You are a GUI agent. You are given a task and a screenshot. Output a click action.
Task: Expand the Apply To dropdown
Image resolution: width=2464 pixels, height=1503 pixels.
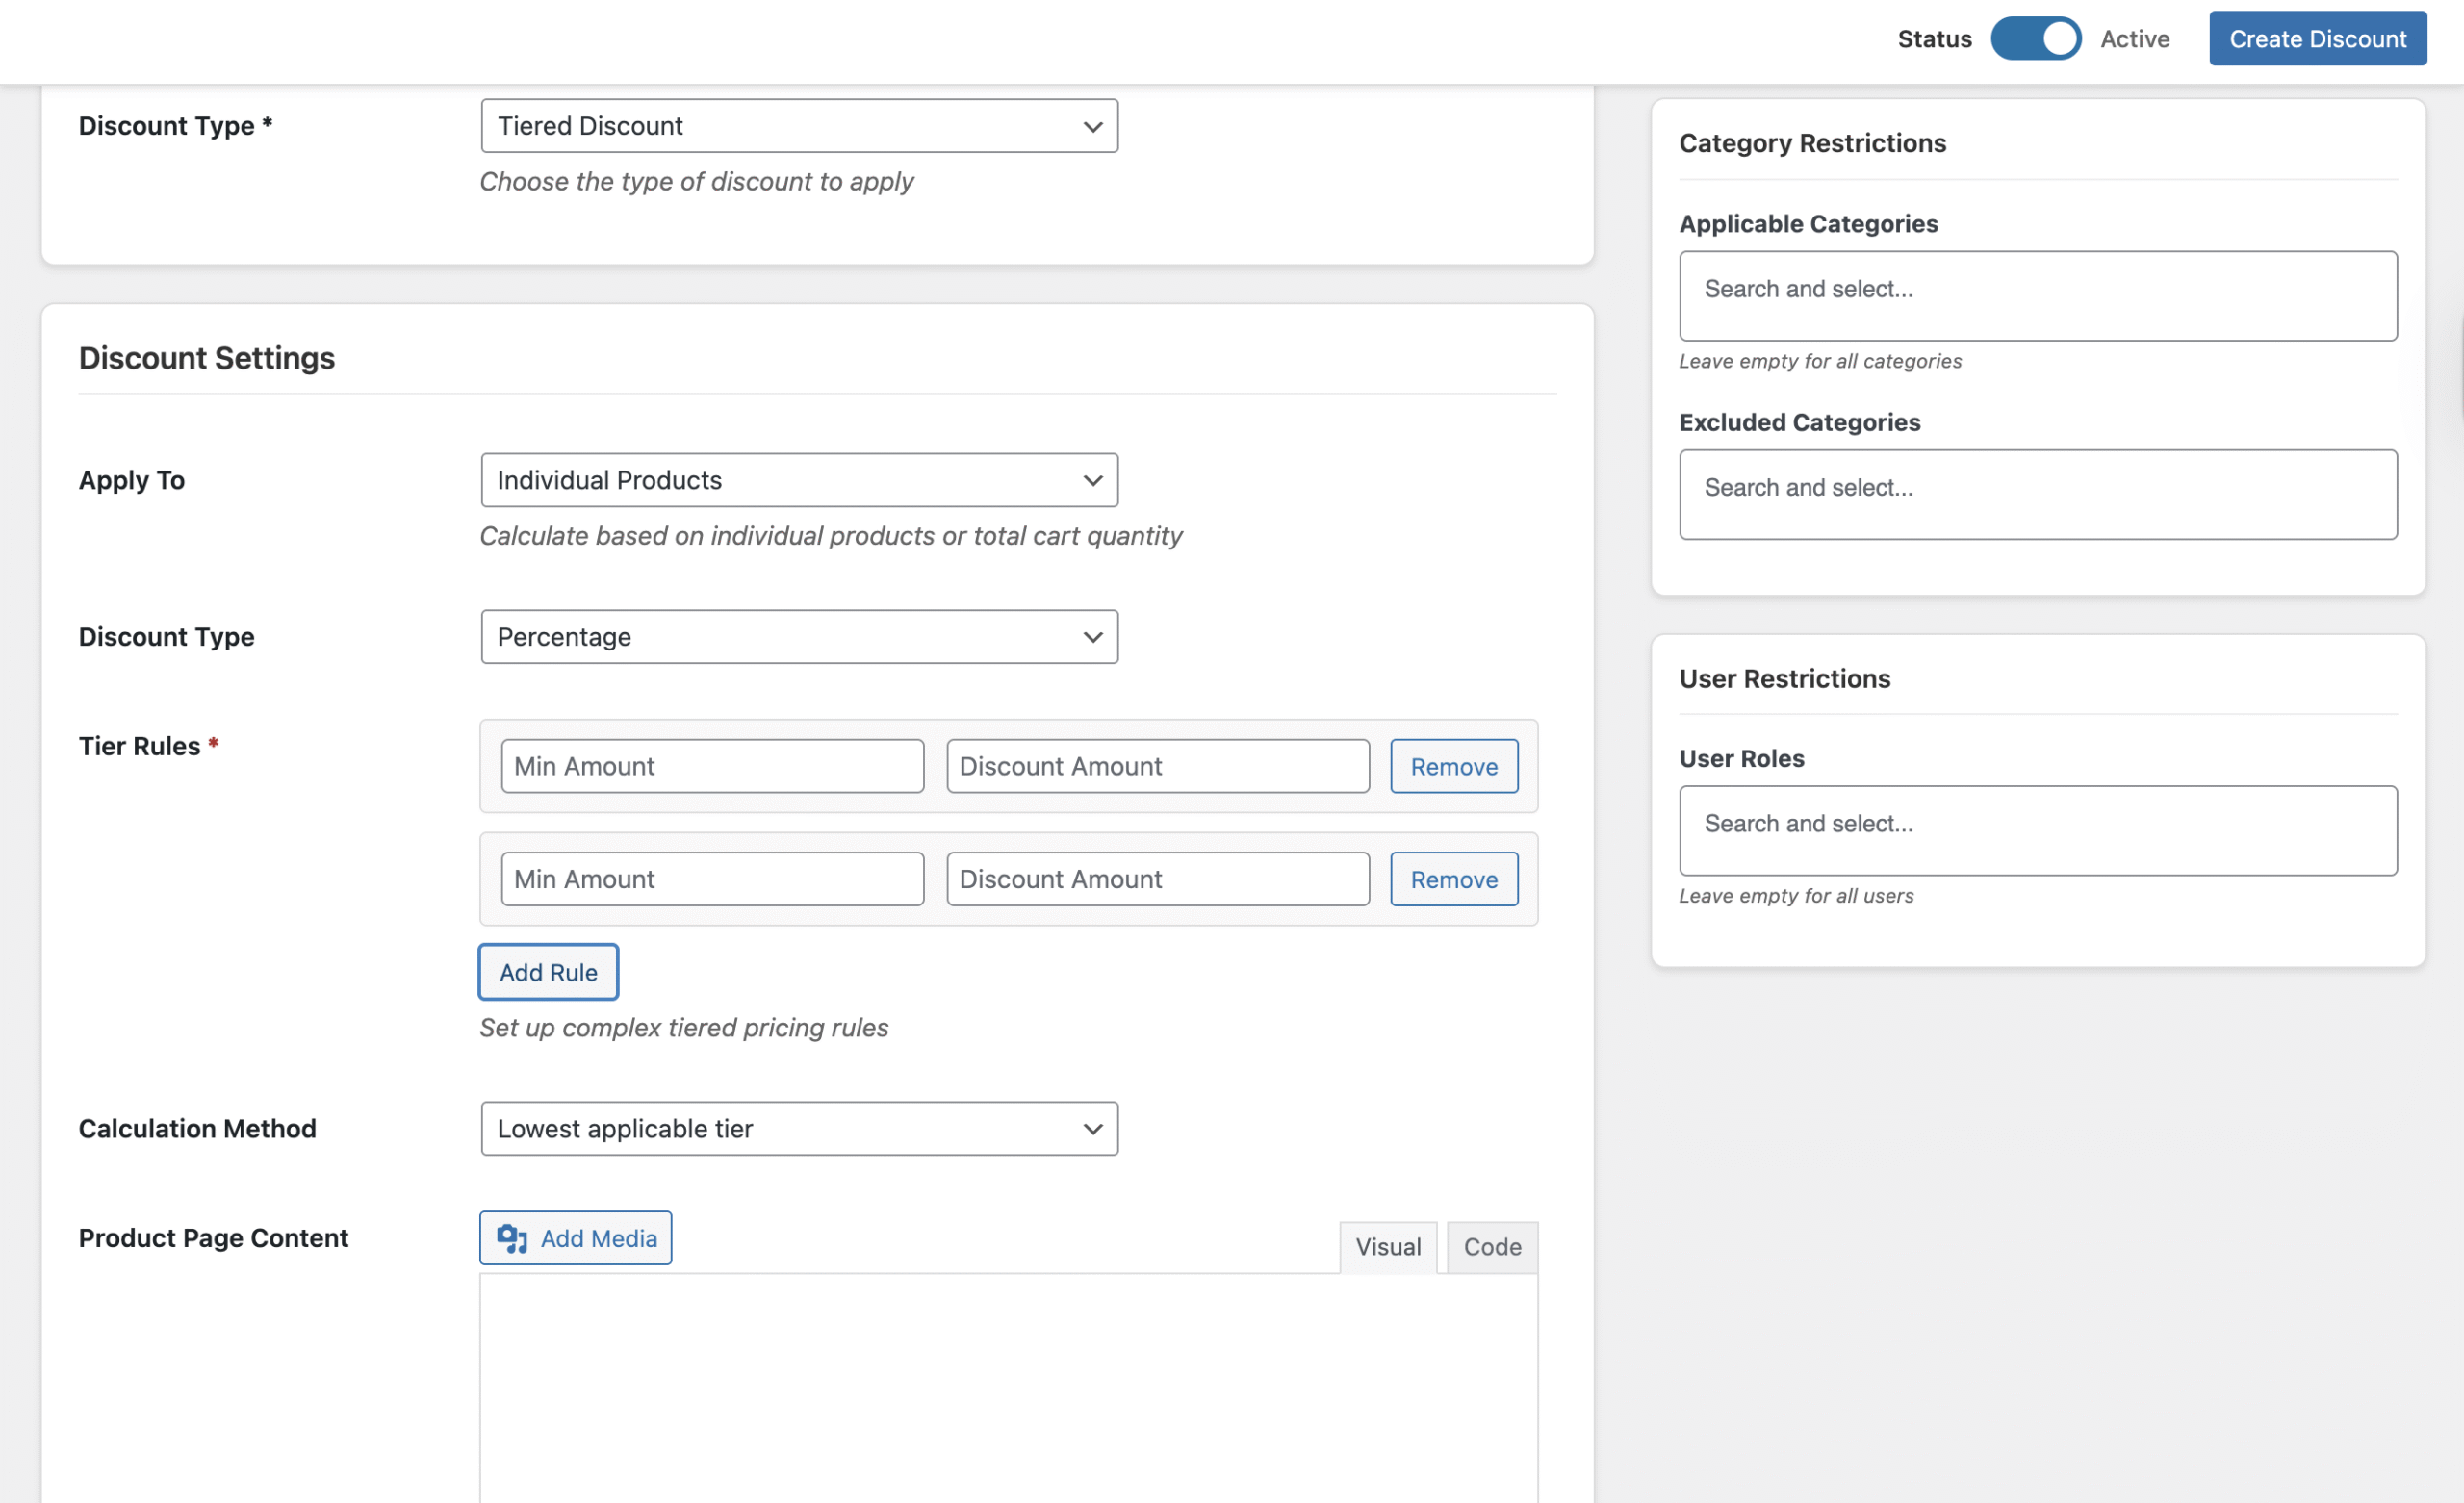[x=798, y=480]
